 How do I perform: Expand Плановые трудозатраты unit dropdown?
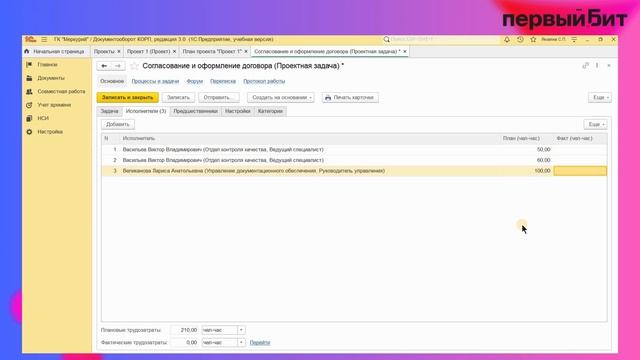point(241,330)
